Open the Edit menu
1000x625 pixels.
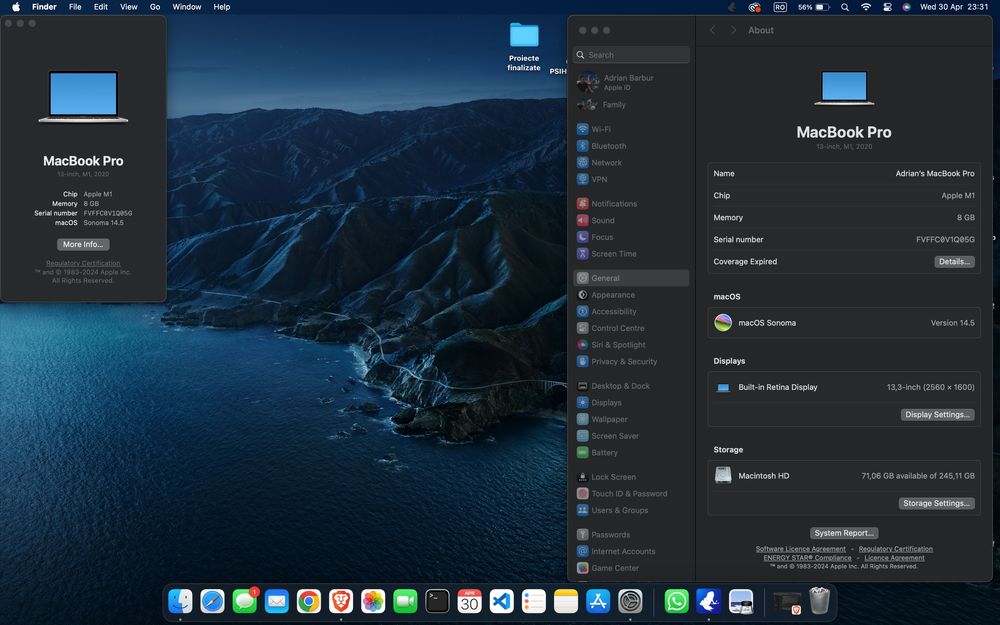[101, 7]
